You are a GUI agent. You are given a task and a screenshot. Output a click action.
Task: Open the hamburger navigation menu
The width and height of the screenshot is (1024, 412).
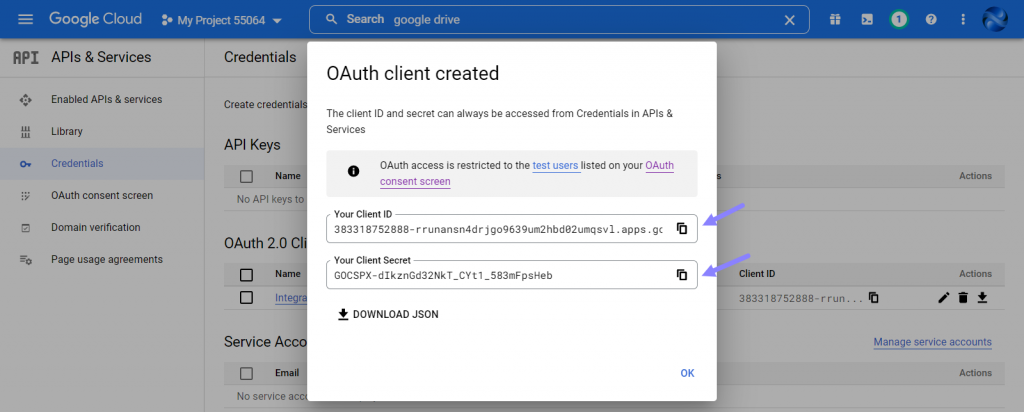[25, 20]
